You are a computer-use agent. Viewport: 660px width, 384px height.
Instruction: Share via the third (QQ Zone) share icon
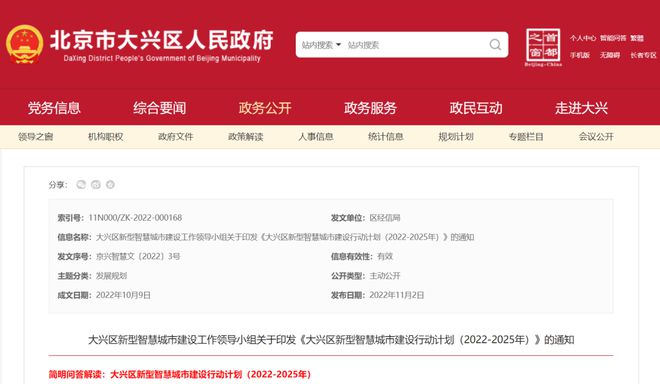110,184
